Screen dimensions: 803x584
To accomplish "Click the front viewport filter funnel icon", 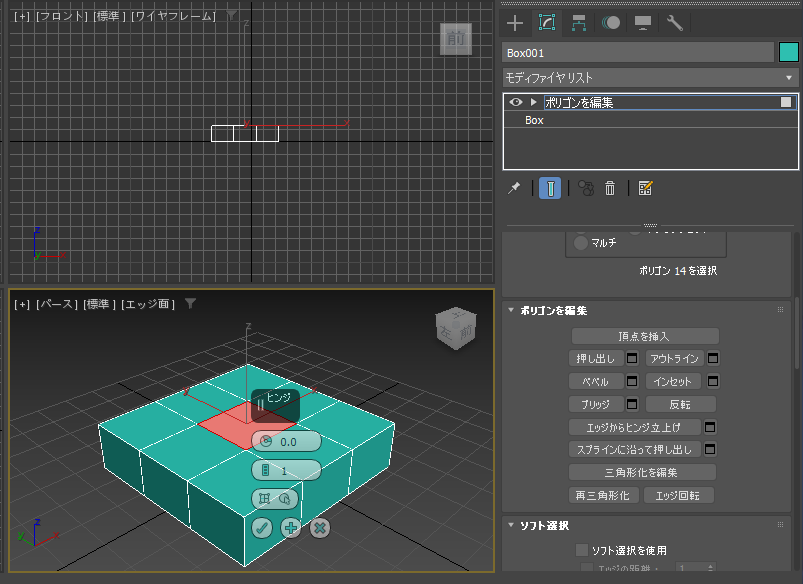I will coord(232,16).
